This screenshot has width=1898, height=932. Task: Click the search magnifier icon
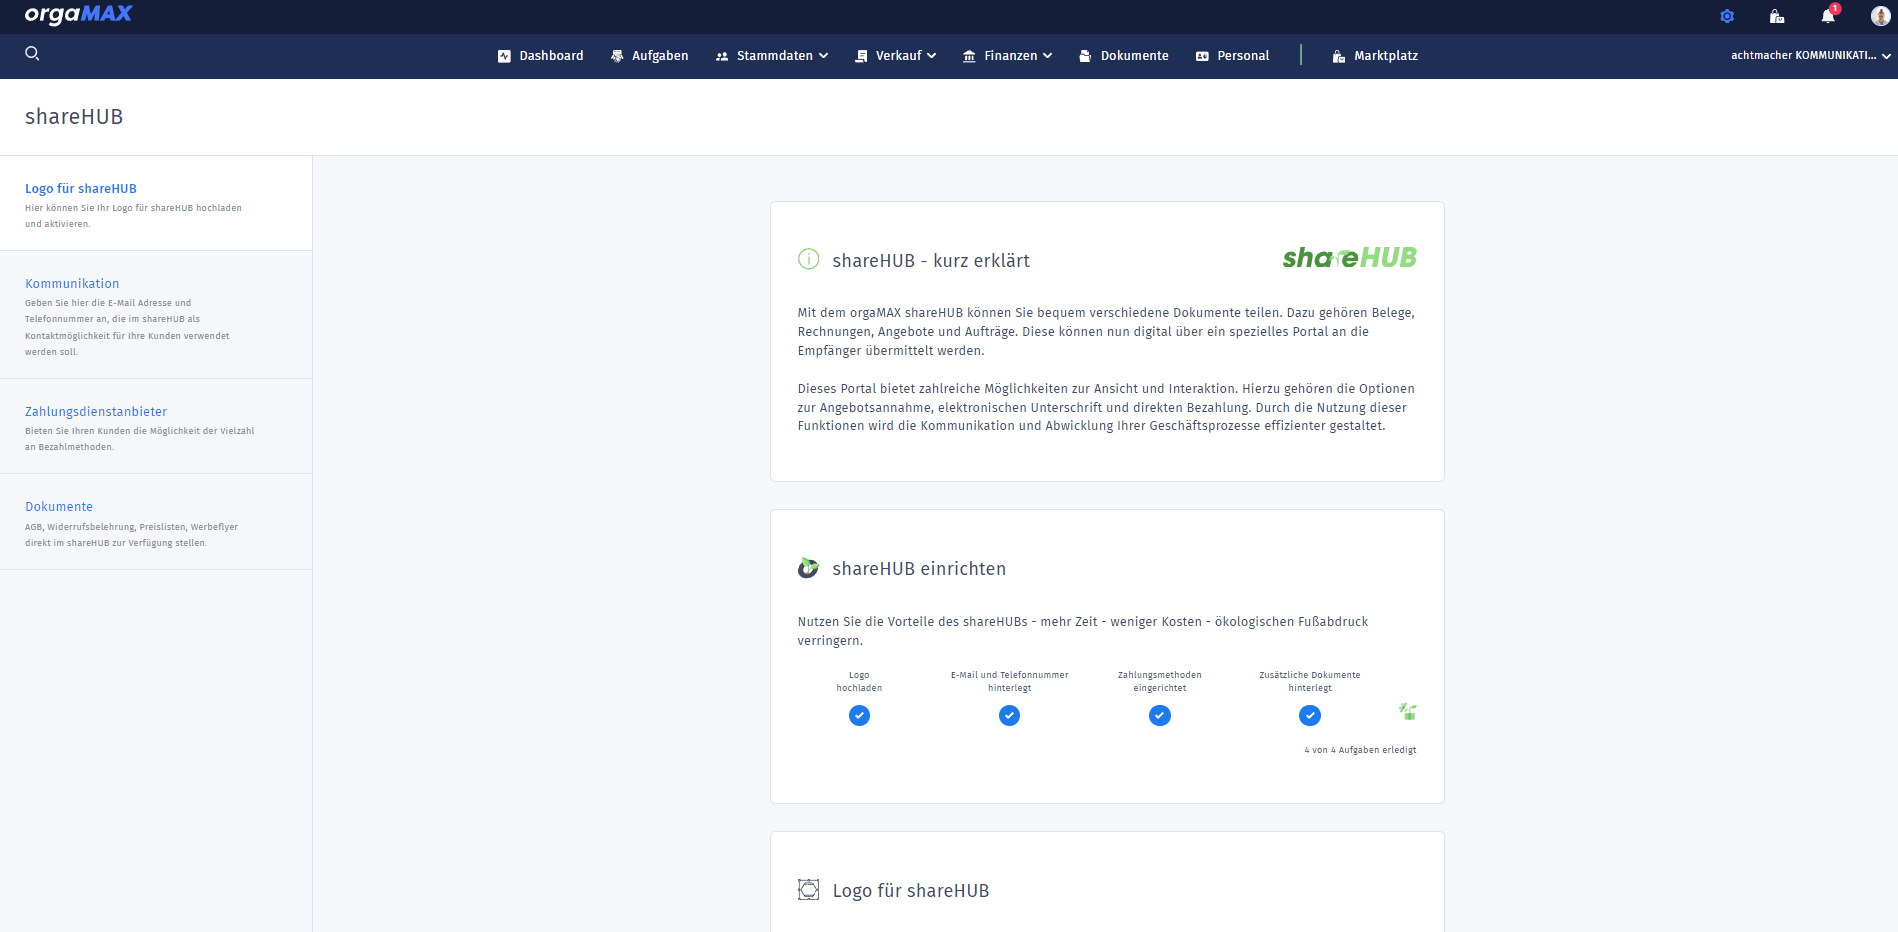32,54
